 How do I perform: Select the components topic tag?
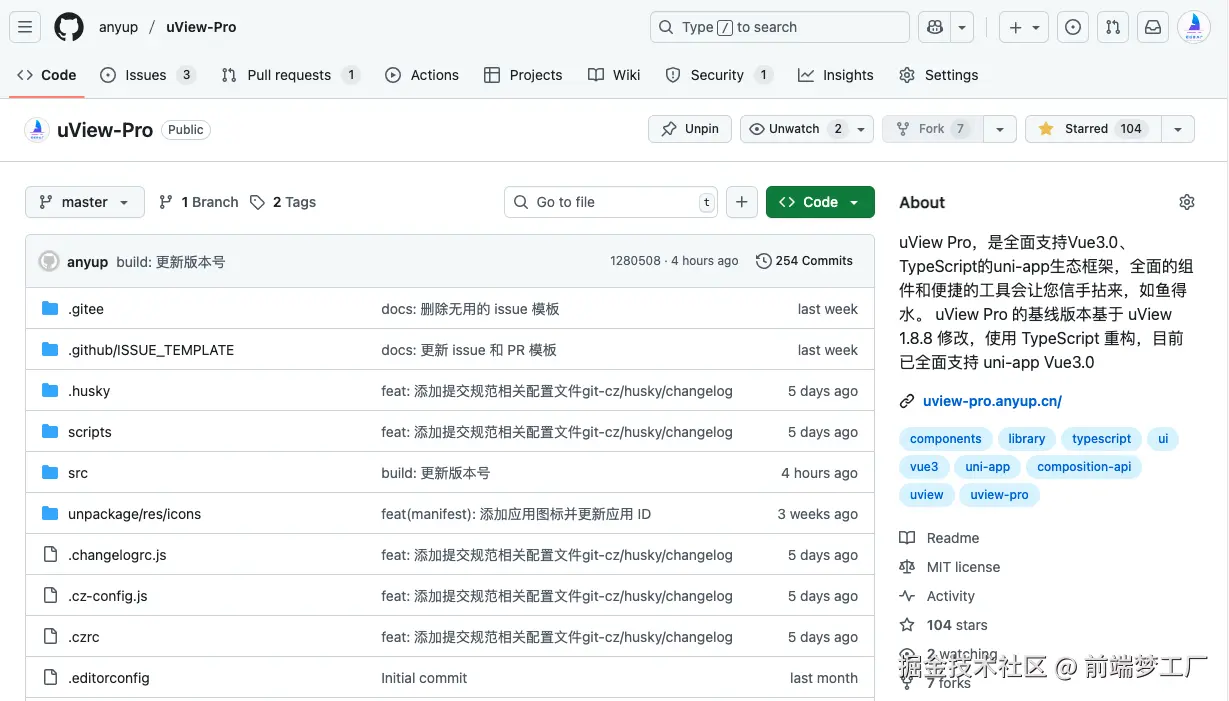point(946,439)
